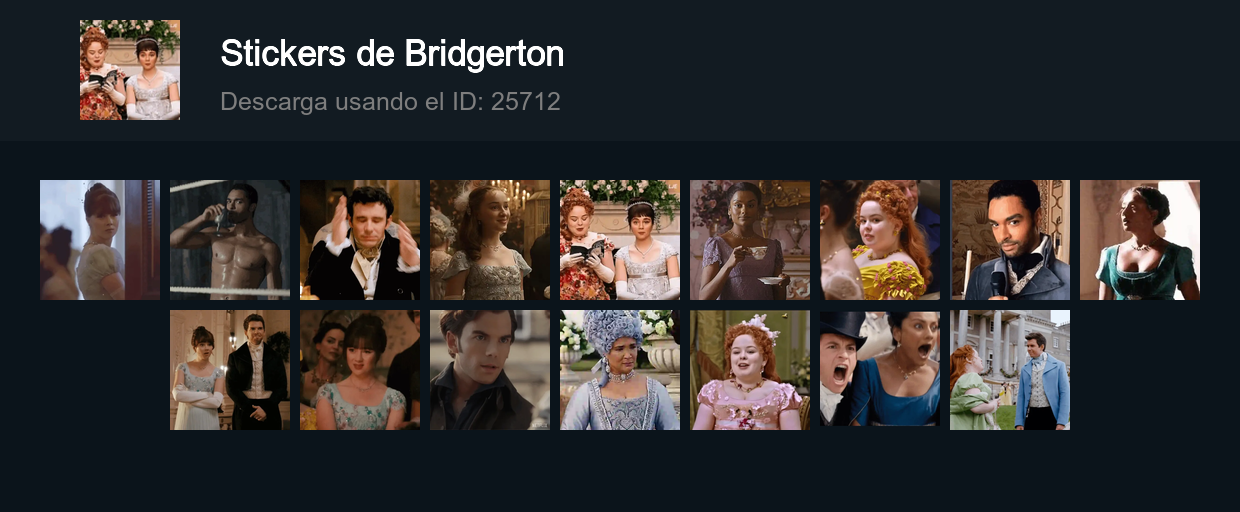
Task: Open the sticker pack cover image
Action: pos(130,70)
